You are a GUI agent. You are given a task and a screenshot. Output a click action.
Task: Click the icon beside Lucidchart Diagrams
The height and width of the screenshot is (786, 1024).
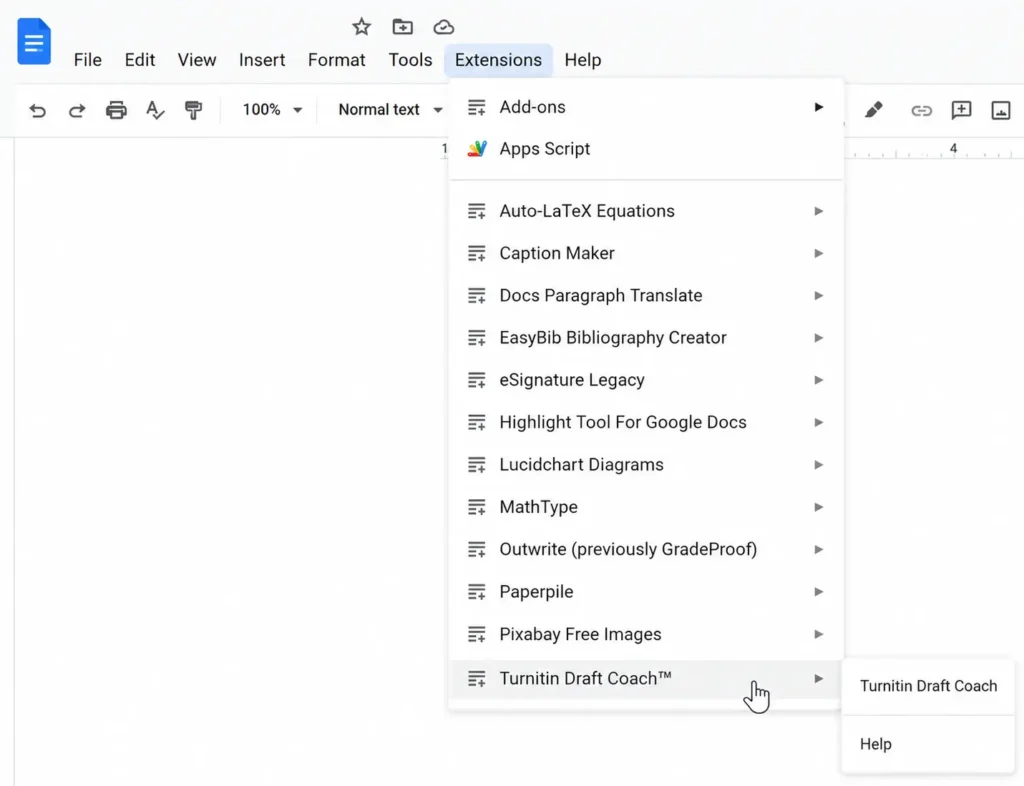(477, 465)
